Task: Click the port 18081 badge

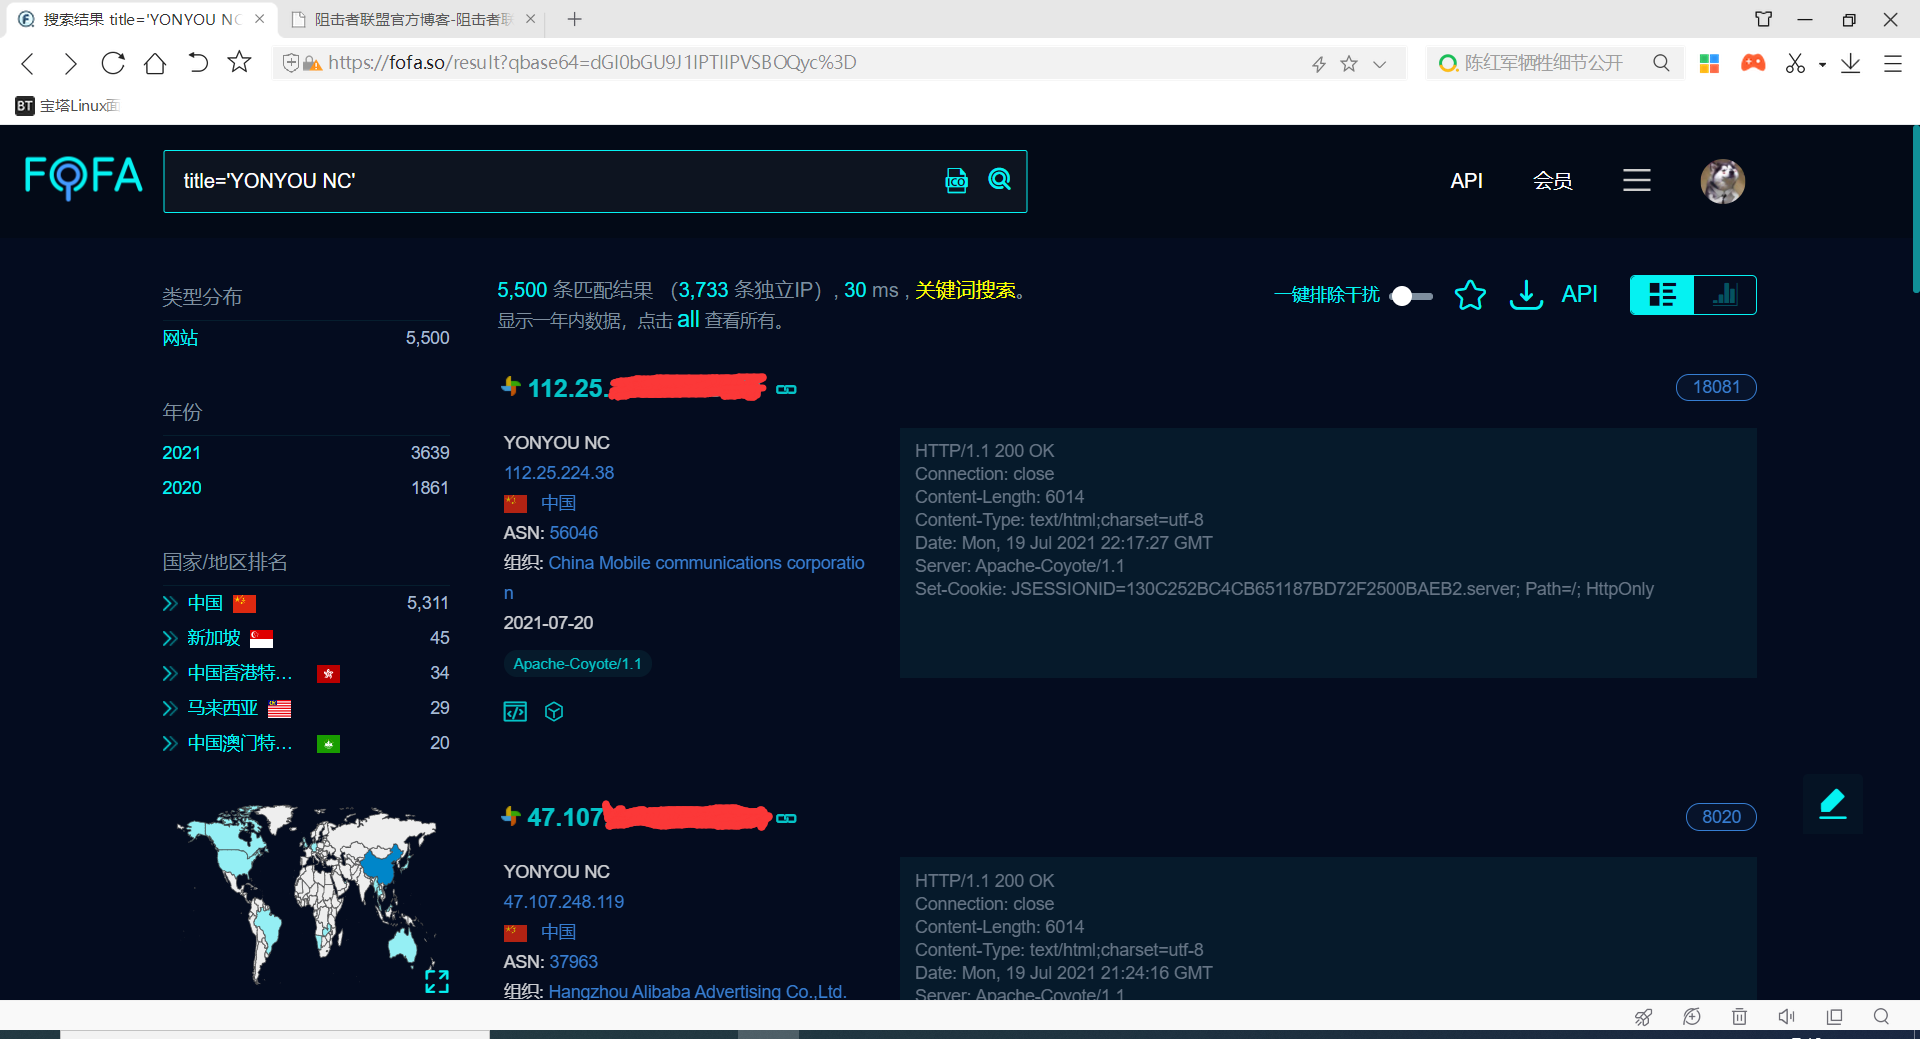Action: pos(1716,387)
